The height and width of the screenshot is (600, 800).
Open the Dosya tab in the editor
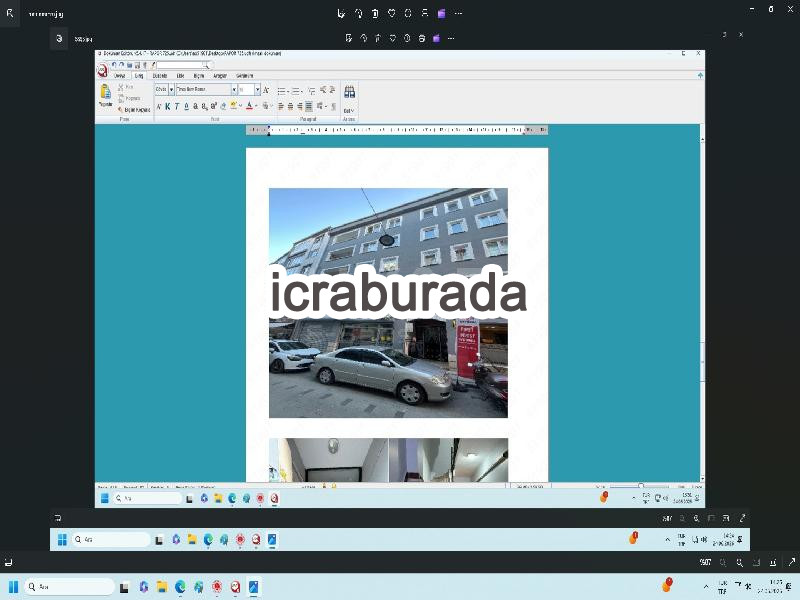coord(119,76)
